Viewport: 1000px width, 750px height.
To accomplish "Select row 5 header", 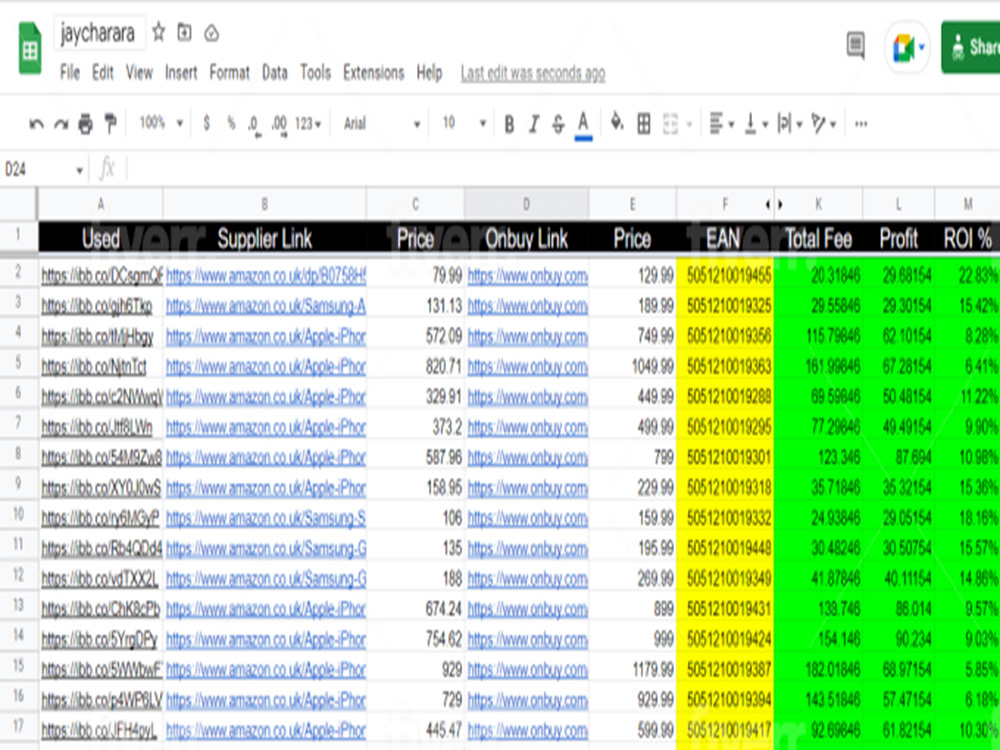I will tap(18, 365).
